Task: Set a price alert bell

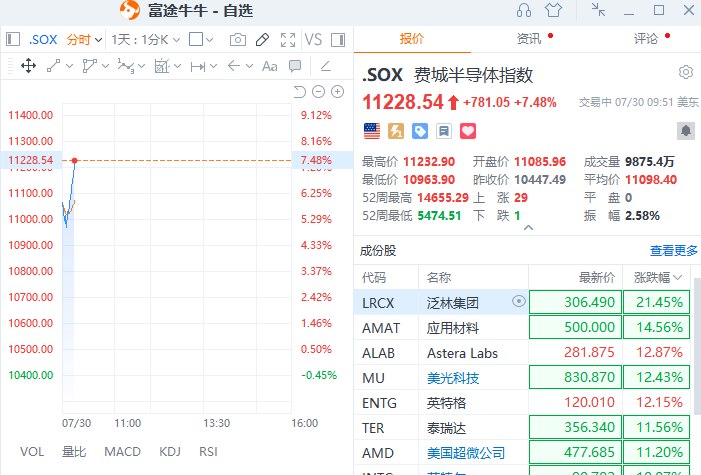Action: [685, 131]
